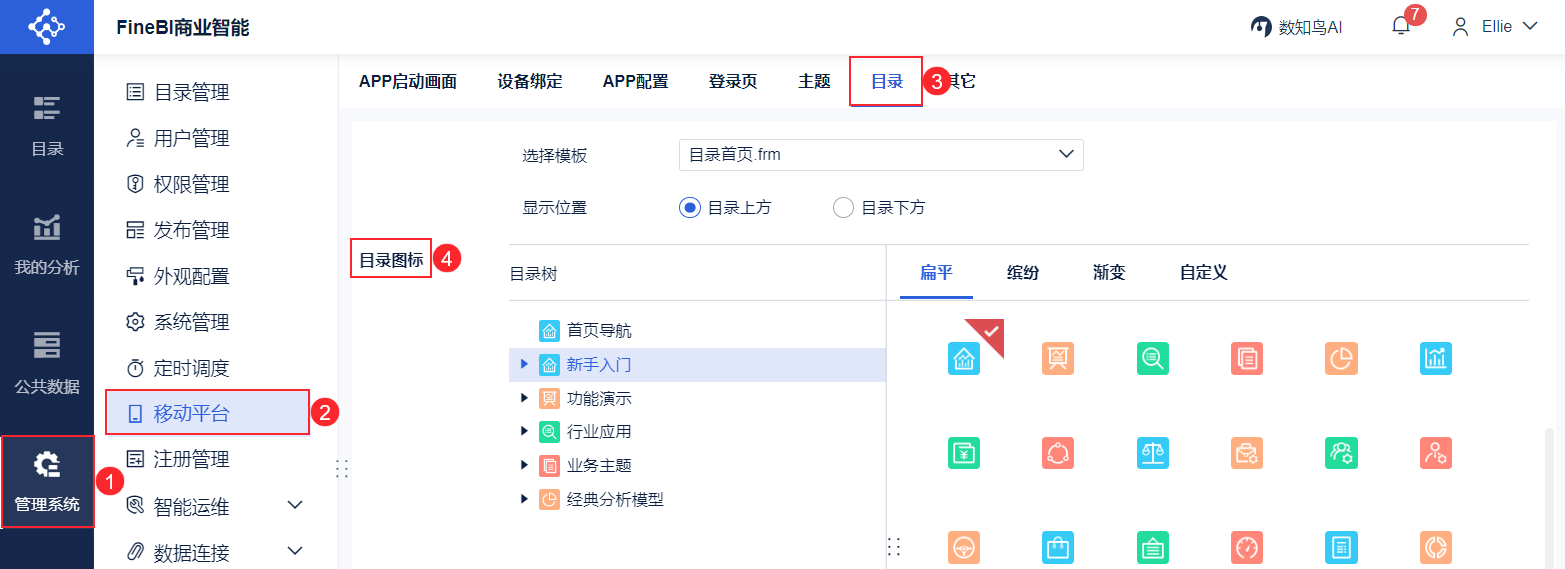
Task: Expand the 功能演示 tree node
Action: (524, 398)
